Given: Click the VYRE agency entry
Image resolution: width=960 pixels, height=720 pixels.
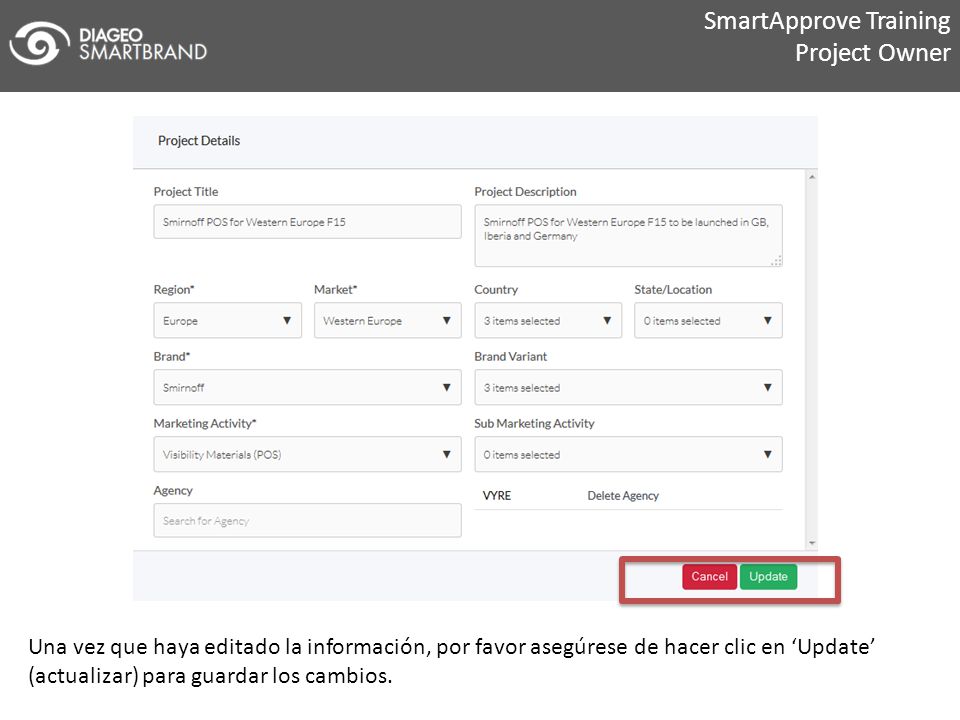Looking at the screenshot, I should (x=497, y=496).
